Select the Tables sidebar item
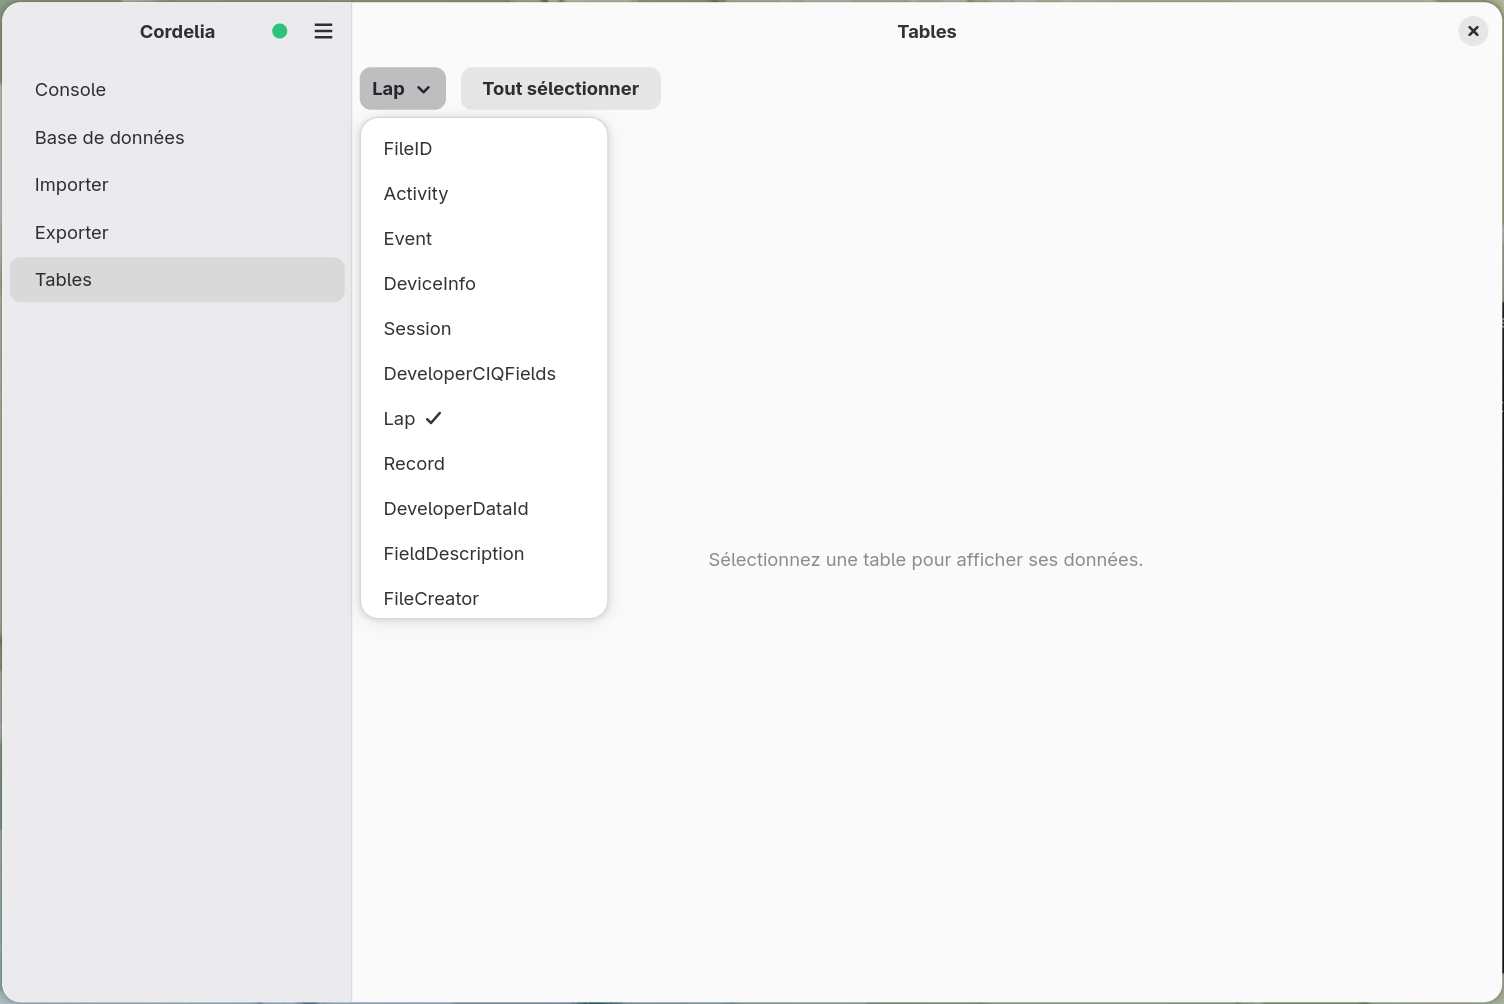This screenshot has width=1504, height=1004. coord(177,280)
